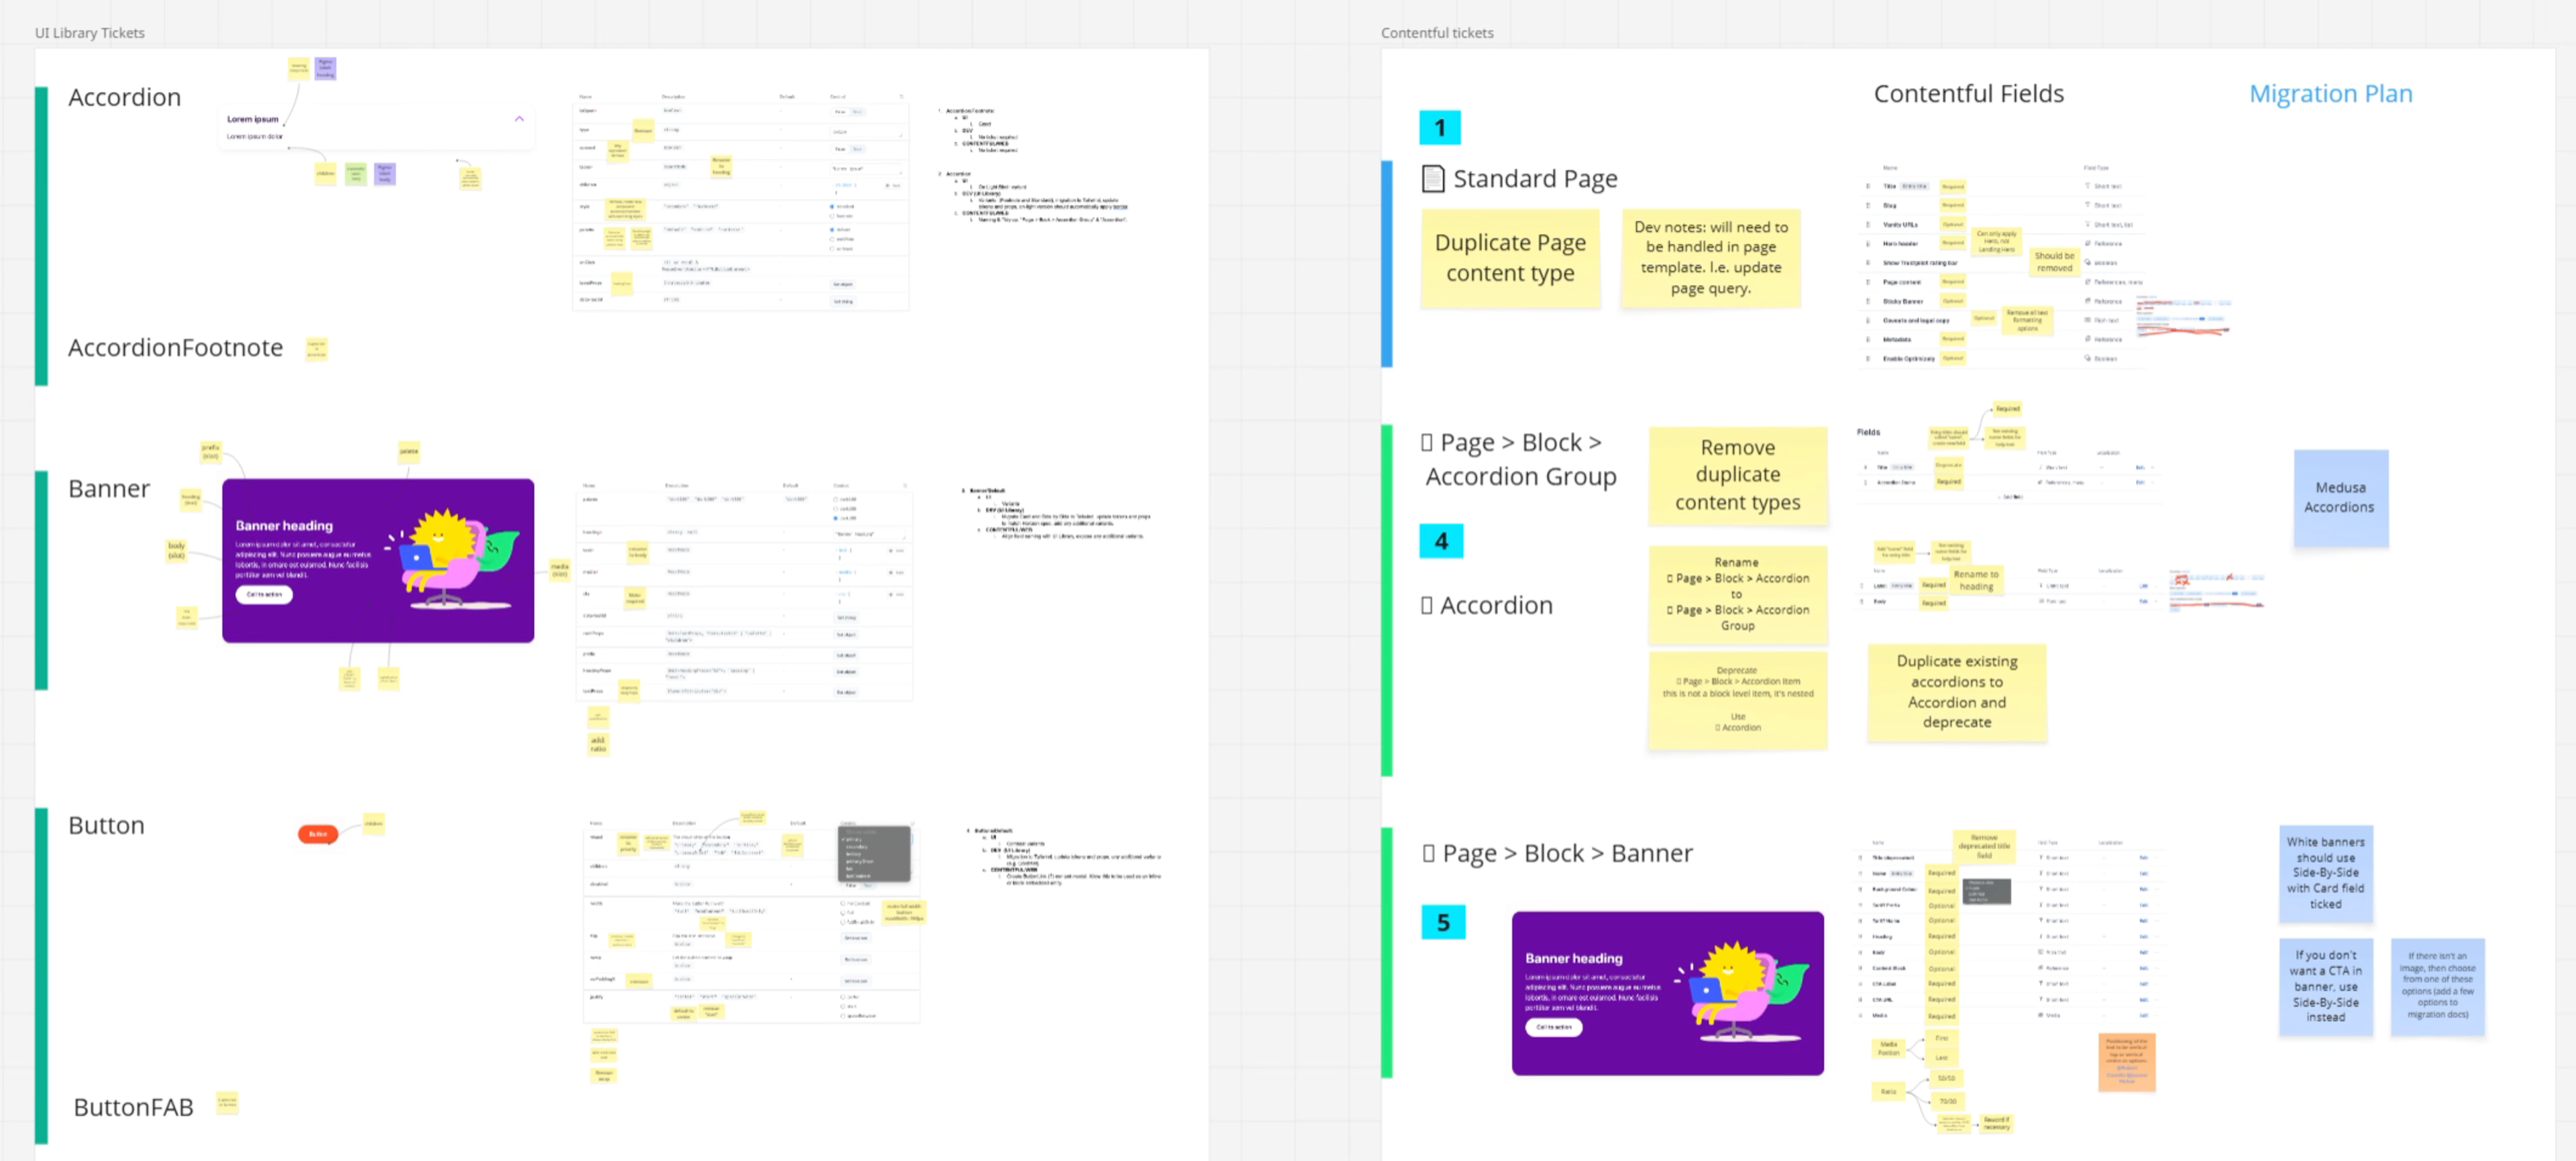2576x1161 pixels.
Task: Click Set object button in Accordion props table
Action: [x=843, y=284]
